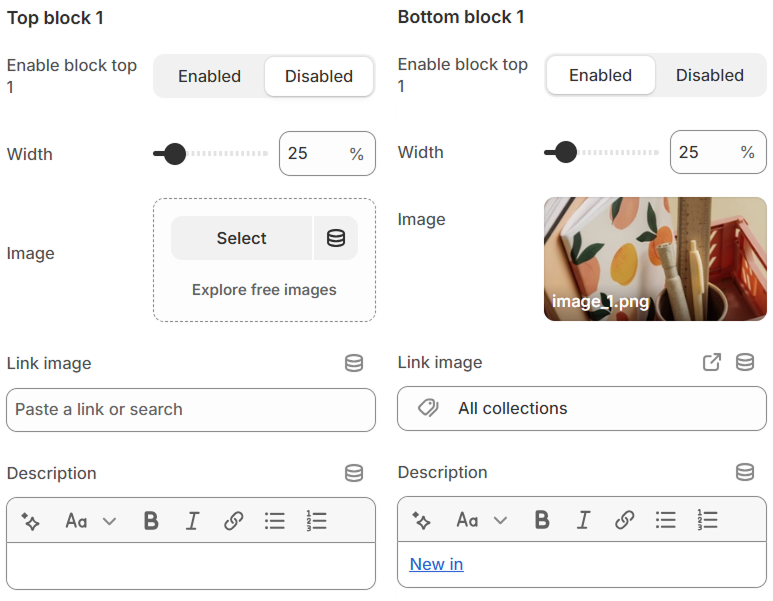Open text style Aa dropdown in Bottom block description
The width and height of the screenshot is (773, 601).
click(482, 520)
